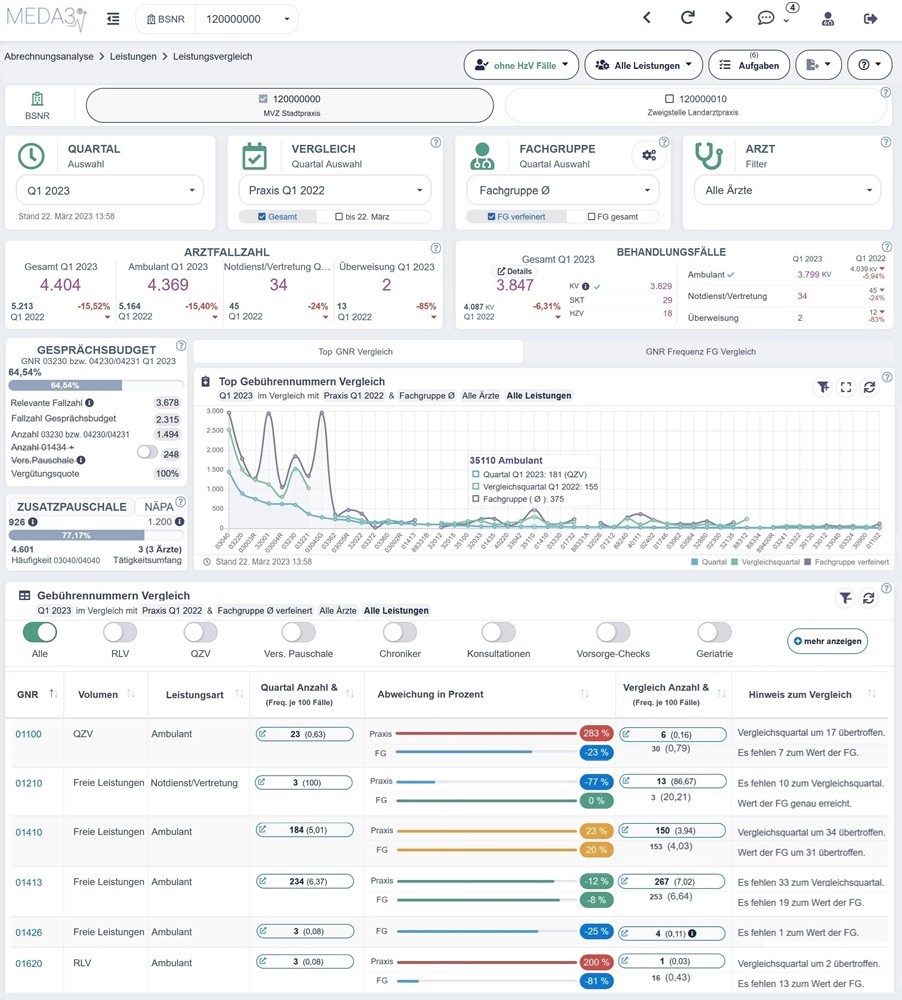Open the chat messages icon
Image resolution: width=902 pixels, height=1000 pixels.
click(x=765, y=18)
